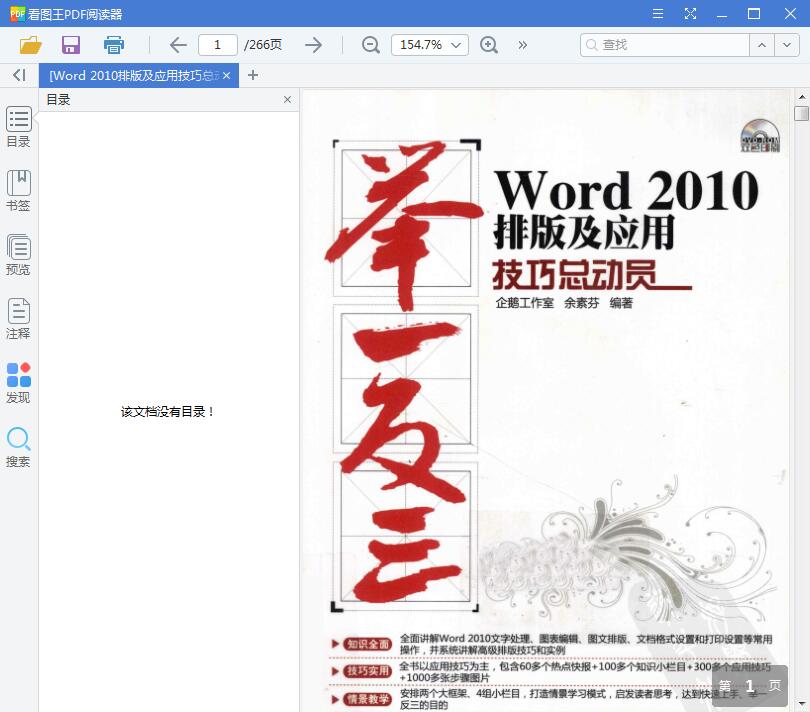Show more toolbar options with the double chevron
810x712 pixels.
(x=523, y=45)
